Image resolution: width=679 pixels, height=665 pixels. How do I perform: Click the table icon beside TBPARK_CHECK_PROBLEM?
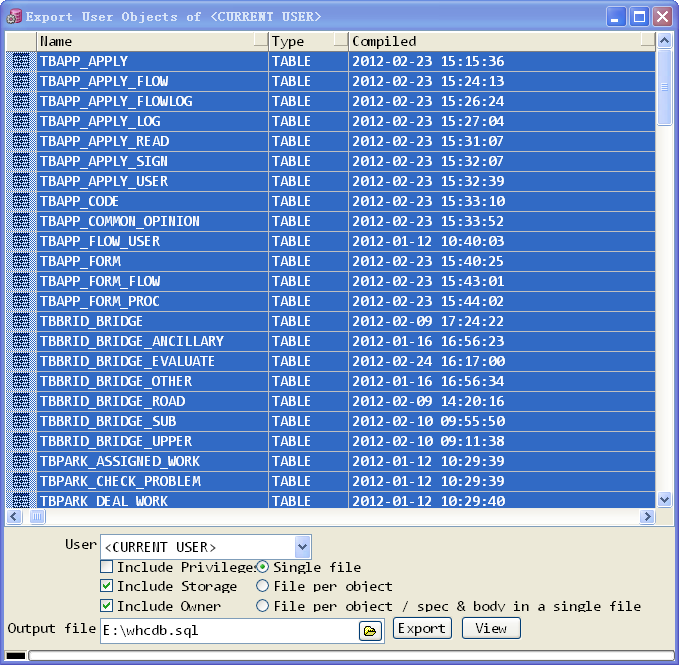[x=21, y=481]
